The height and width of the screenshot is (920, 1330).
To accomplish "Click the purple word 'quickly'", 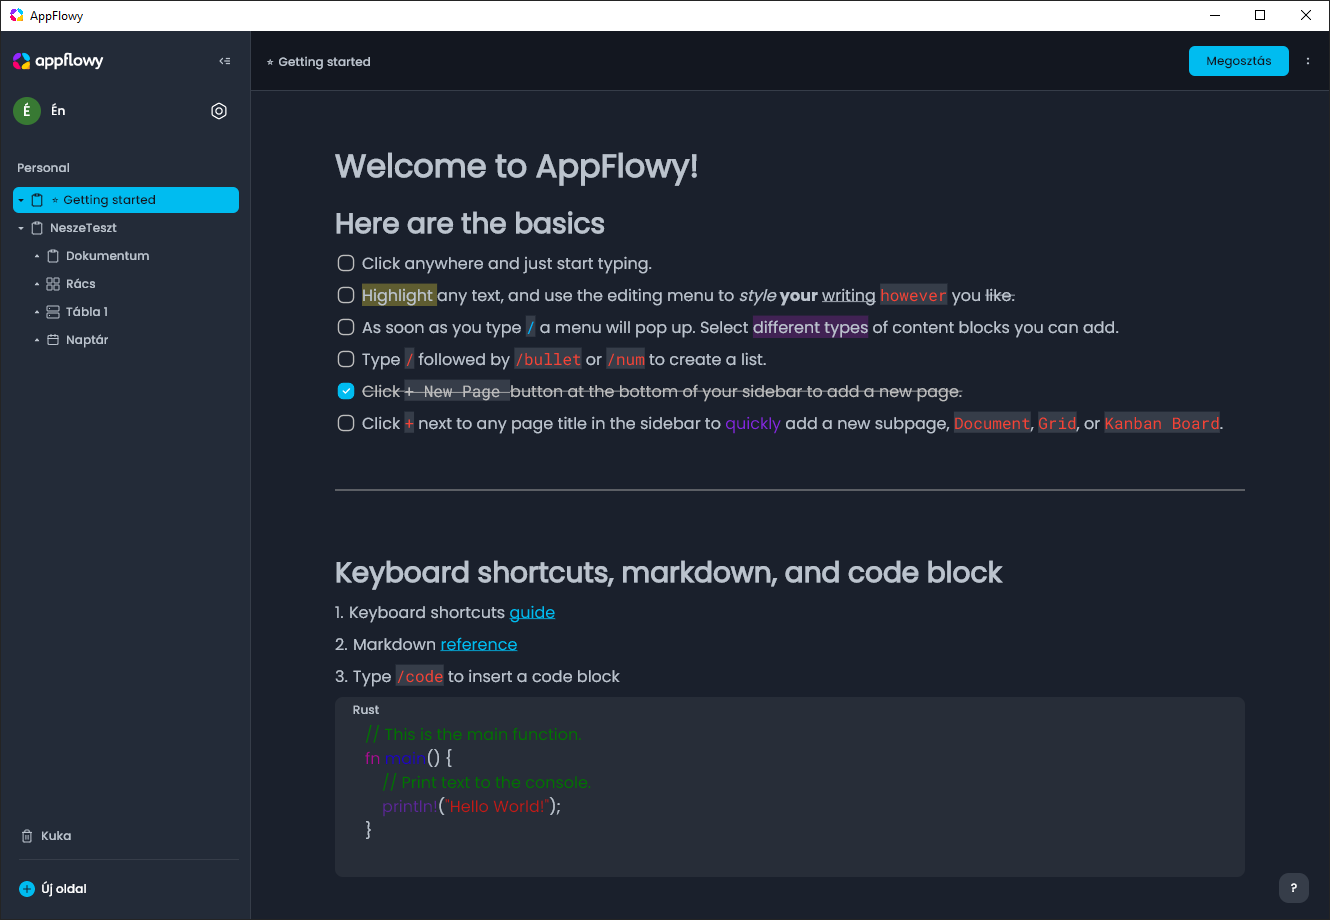I will click(753, 423).
